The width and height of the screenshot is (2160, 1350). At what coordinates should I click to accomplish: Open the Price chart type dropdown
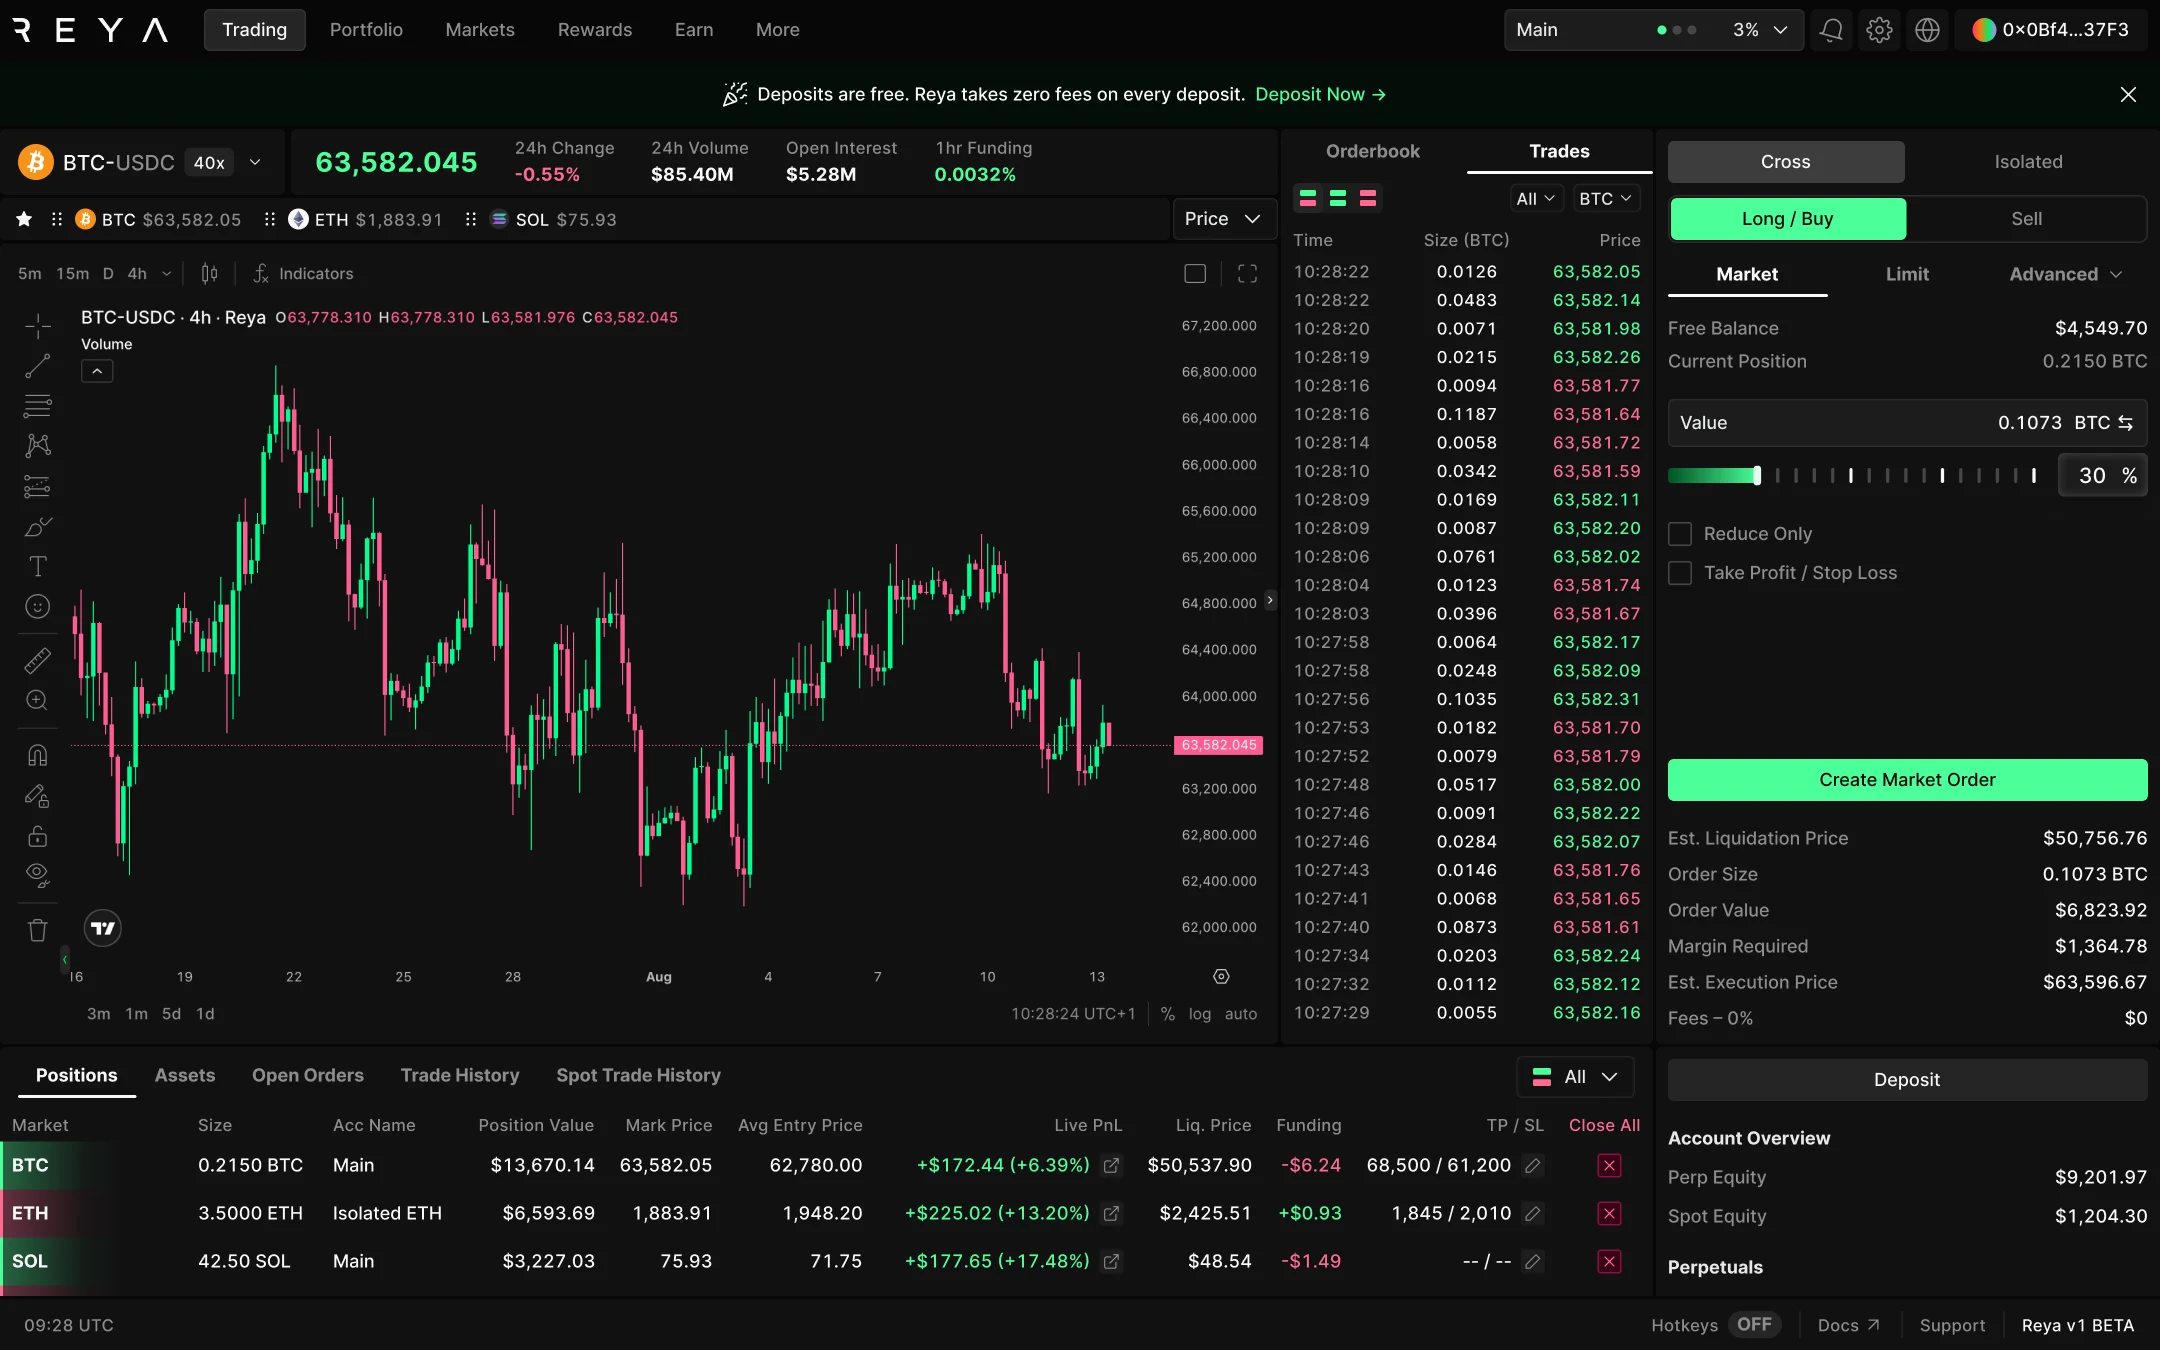1223,219
